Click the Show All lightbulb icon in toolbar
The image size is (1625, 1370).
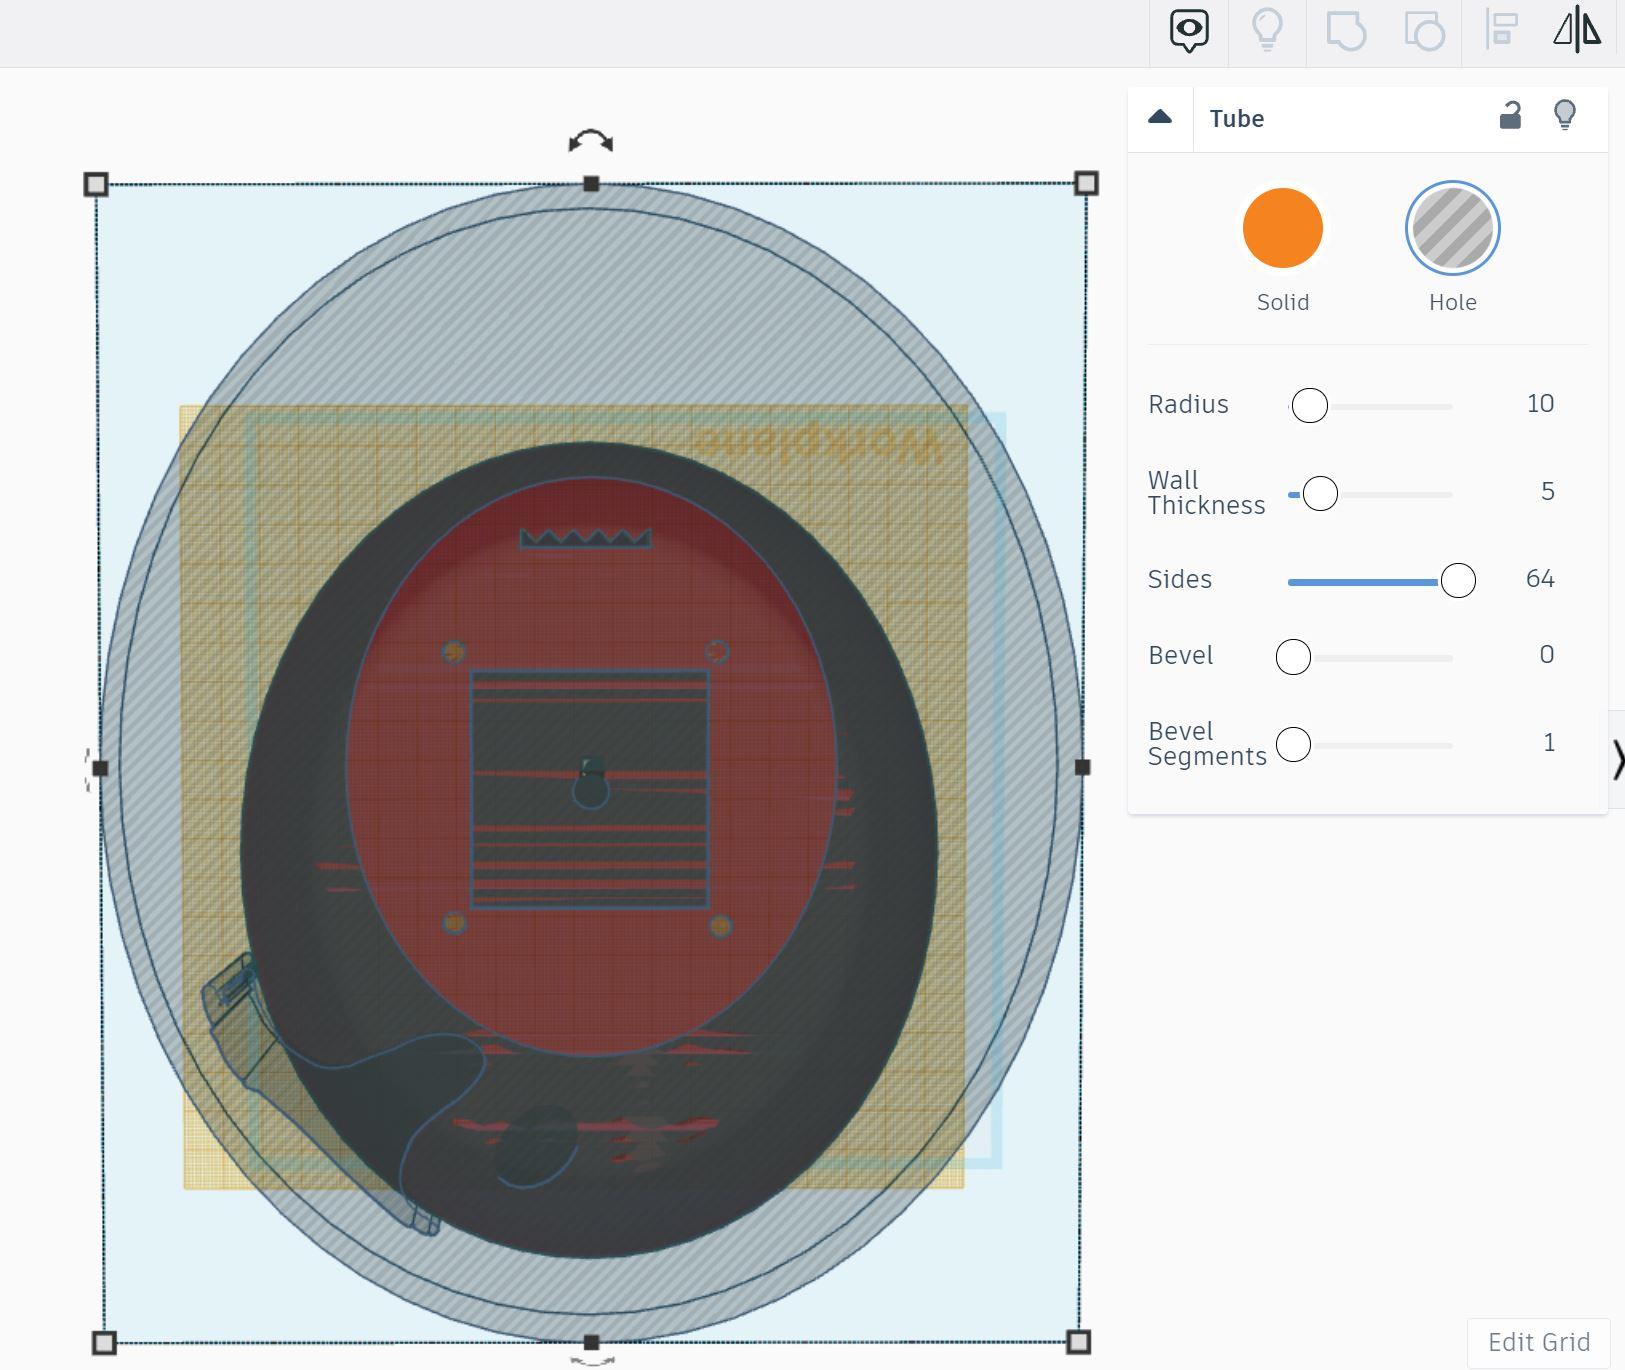point(1267,30)
